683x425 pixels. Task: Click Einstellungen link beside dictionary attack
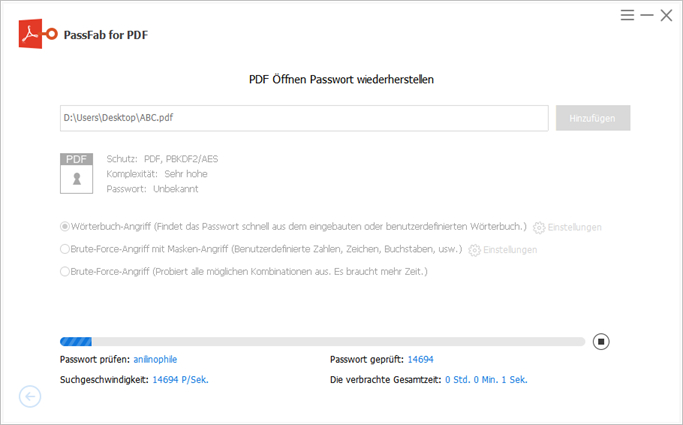575,228
